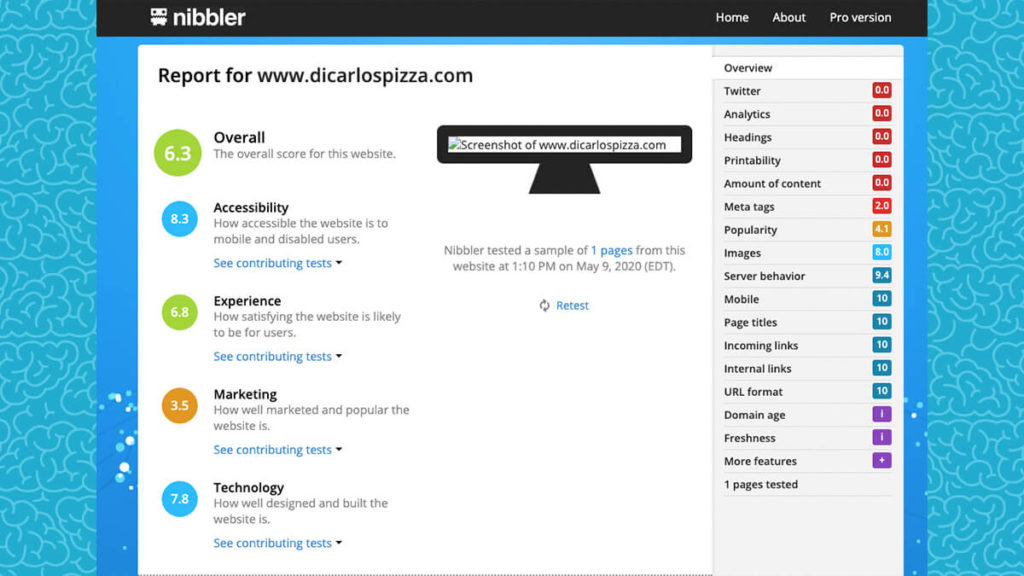This screenshot has height=576, width=1024.
Task: Select the Overview tab in sidebar
Action: tap(748, 68)
